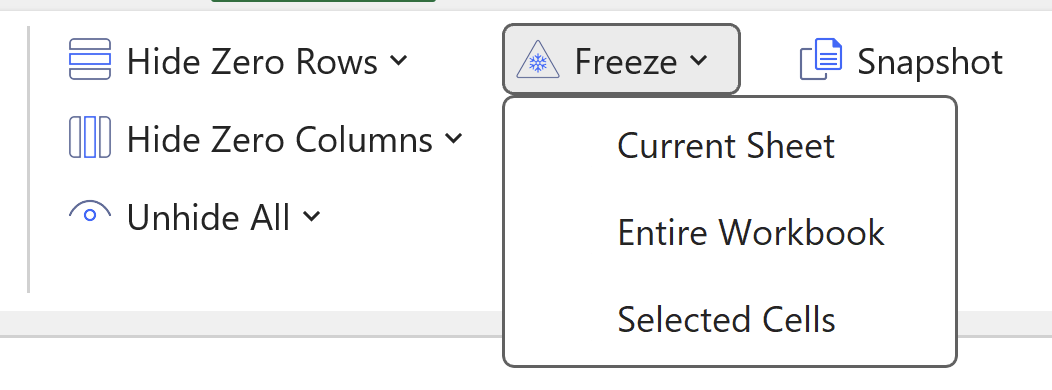Click the Unhide All text label
Image resolution: width=1052 pixels, height=390 pixels.
tap(209, 217)
